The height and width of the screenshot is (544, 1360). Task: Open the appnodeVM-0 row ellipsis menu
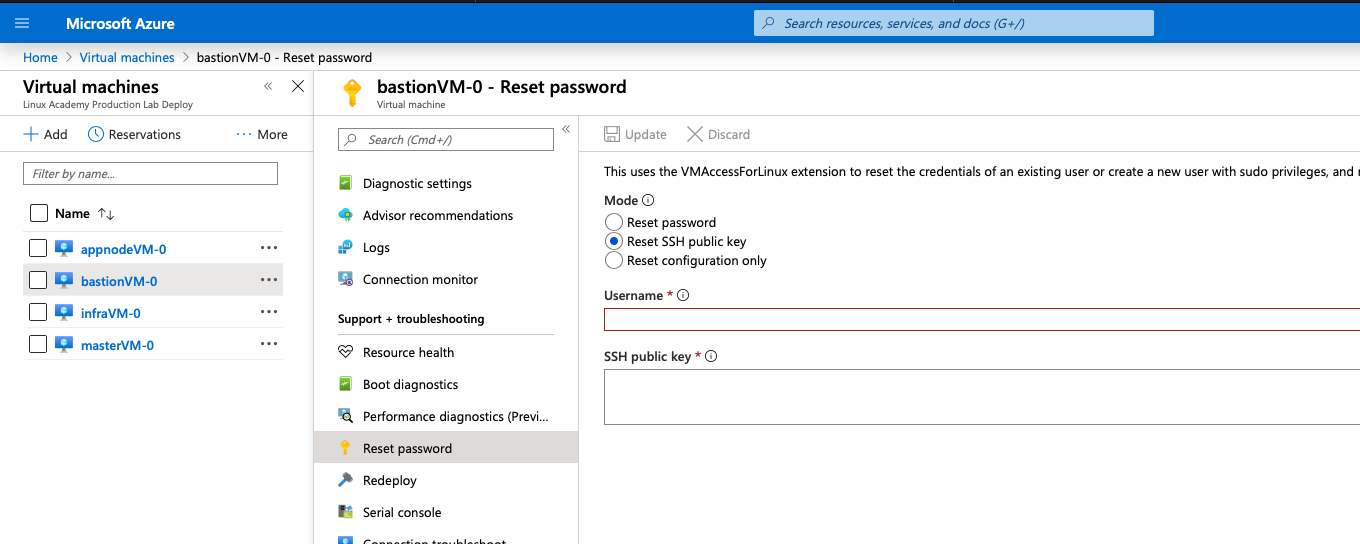[x=269, y=248]
